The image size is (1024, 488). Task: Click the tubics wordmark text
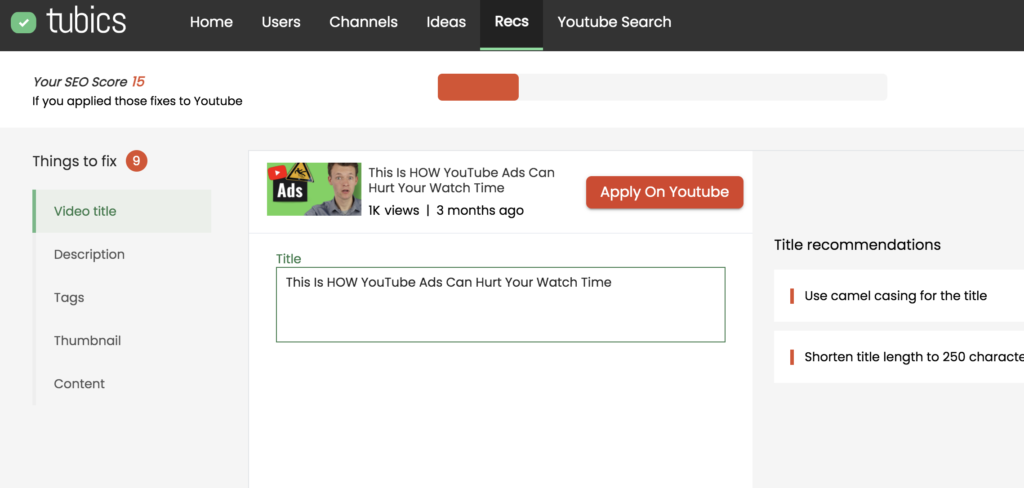click(86, 21)
